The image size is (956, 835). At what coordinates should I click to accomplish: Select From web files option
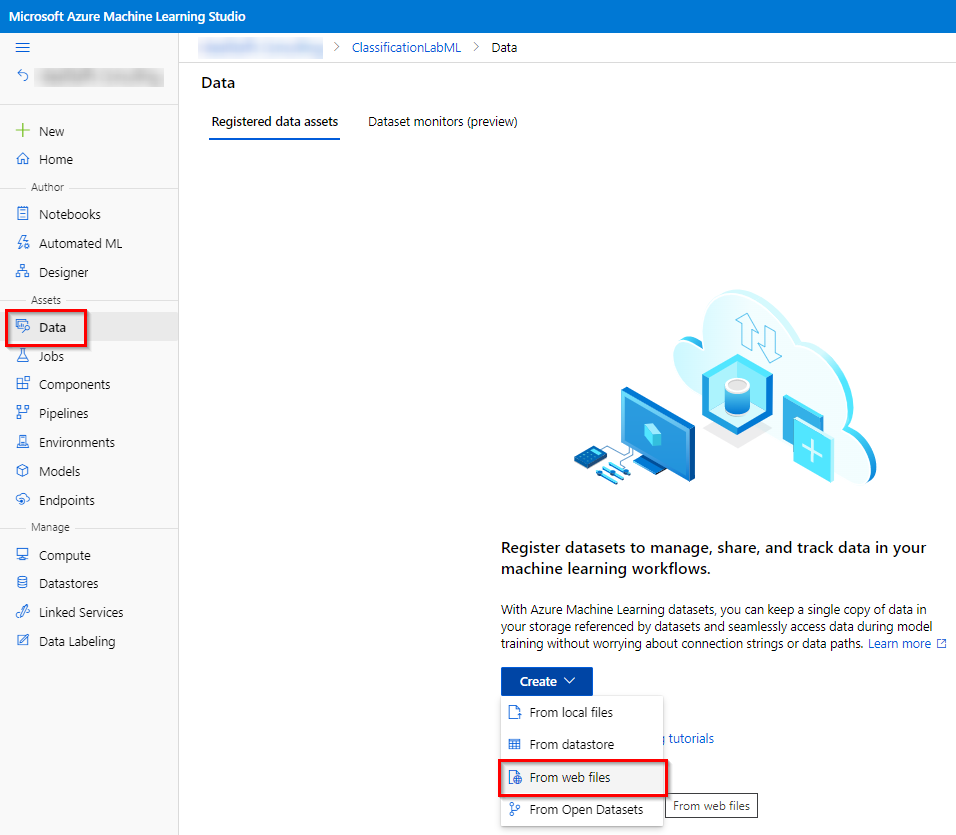570,777
